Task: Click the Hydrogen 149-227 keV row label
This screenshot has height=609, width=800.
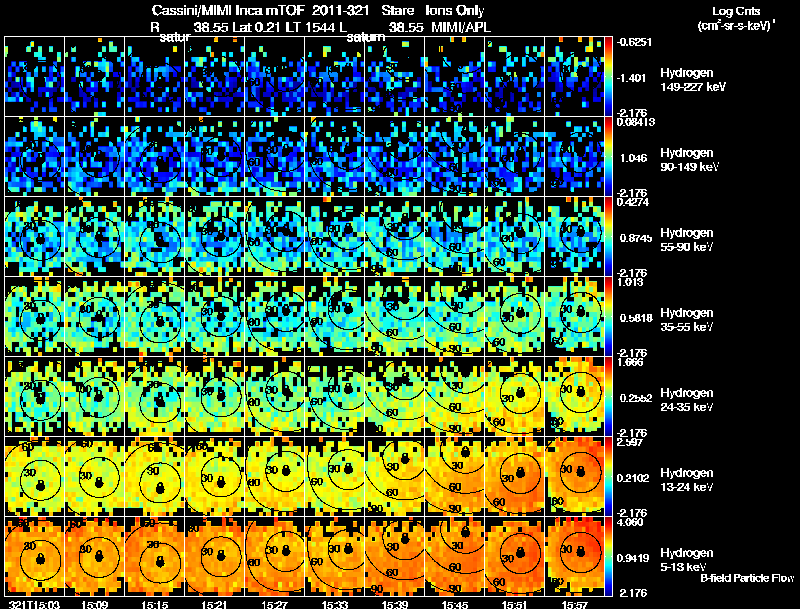Action: pyautogui.click(x=692, y=80)
